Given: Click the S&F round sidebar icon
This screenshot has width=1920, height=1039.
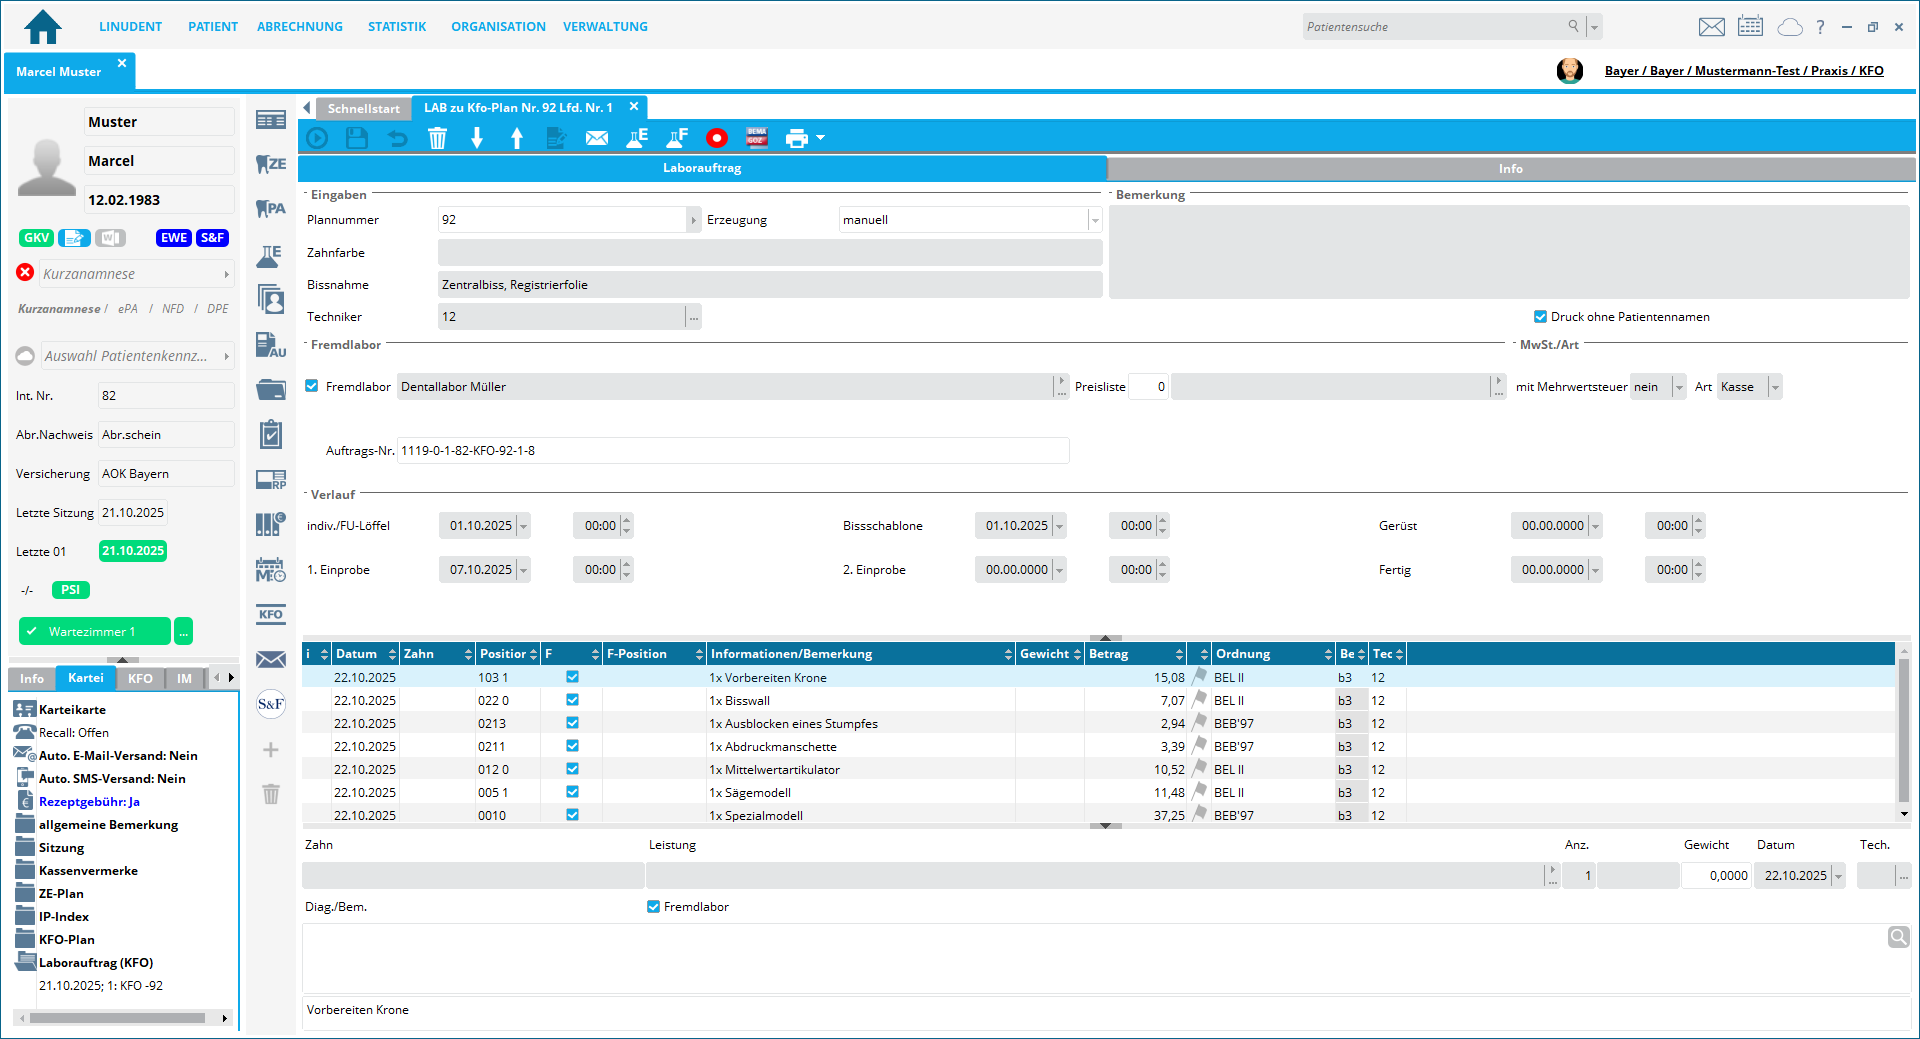Looking at the screenshot, I should [270, 704].
